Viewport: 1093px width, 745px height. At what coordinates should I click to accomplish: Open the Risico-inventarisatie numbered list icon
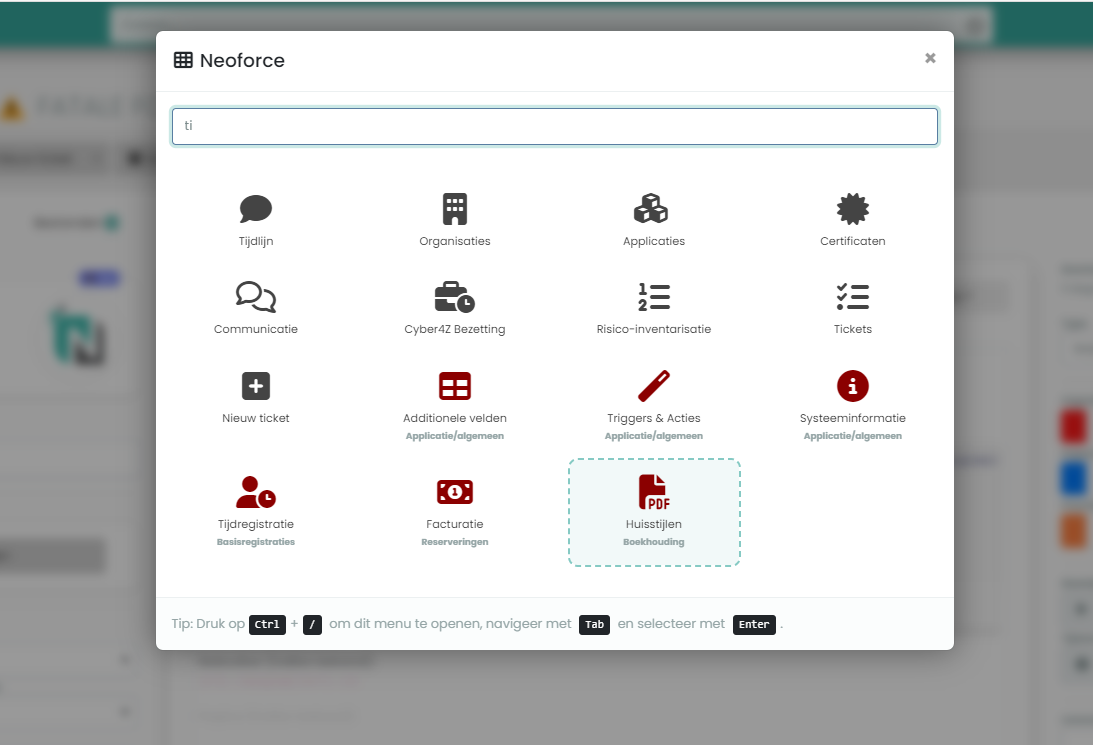pos(653,297)
